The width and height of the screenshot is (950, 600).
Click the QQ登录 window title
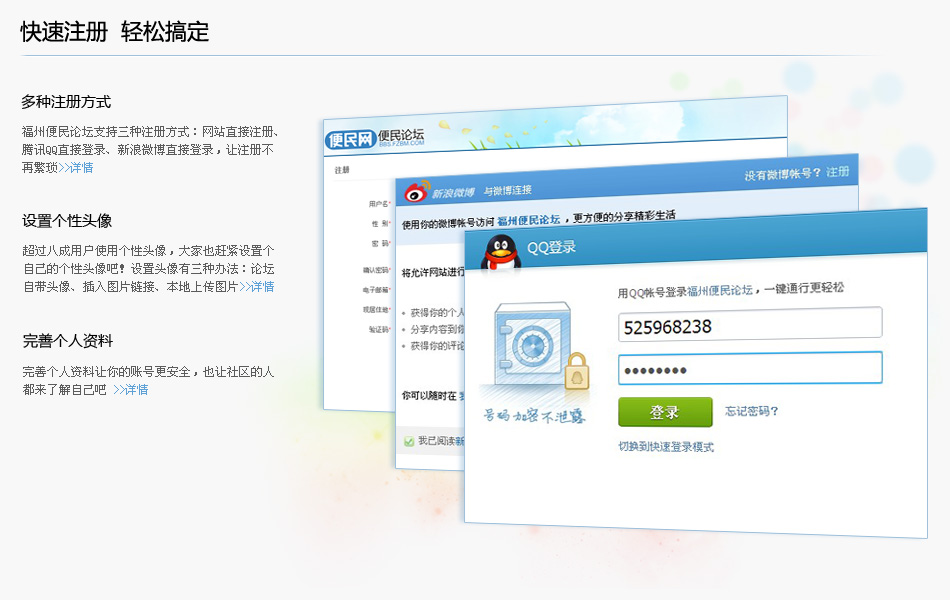(551, 247)
